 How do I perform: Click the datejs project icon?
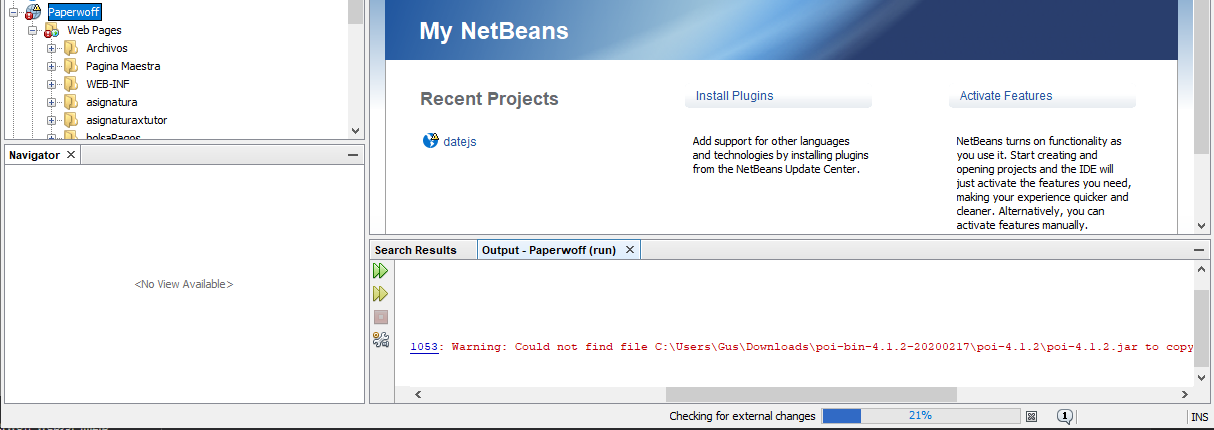pos(431,141)
